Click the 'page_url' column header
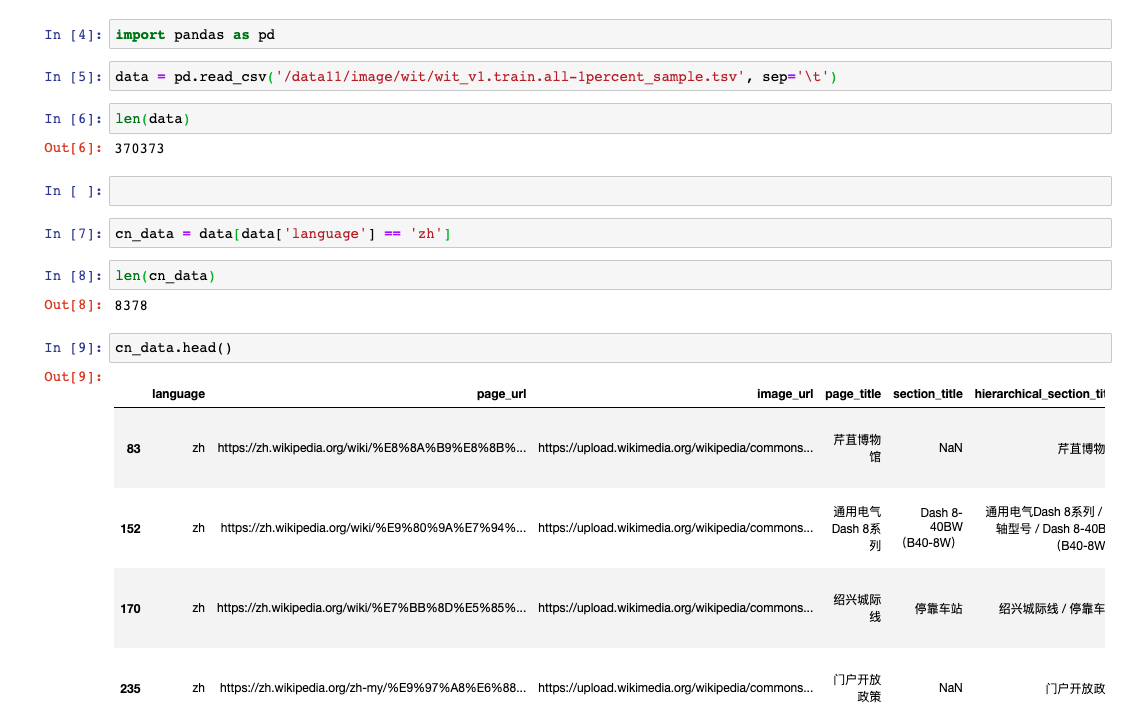 tap(501, 394)
